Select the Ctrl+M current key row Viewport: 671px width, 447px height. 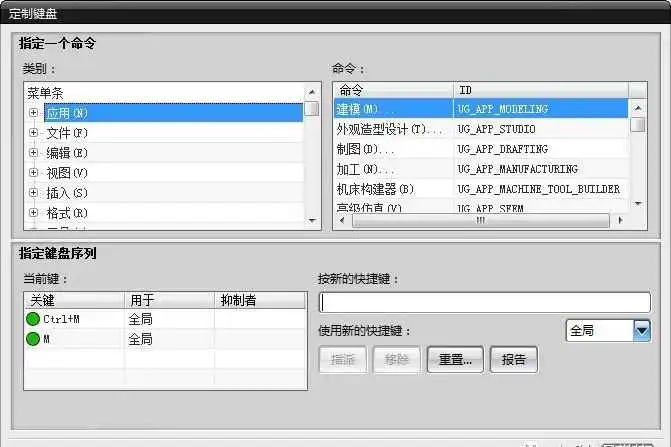tap(165, 319)
